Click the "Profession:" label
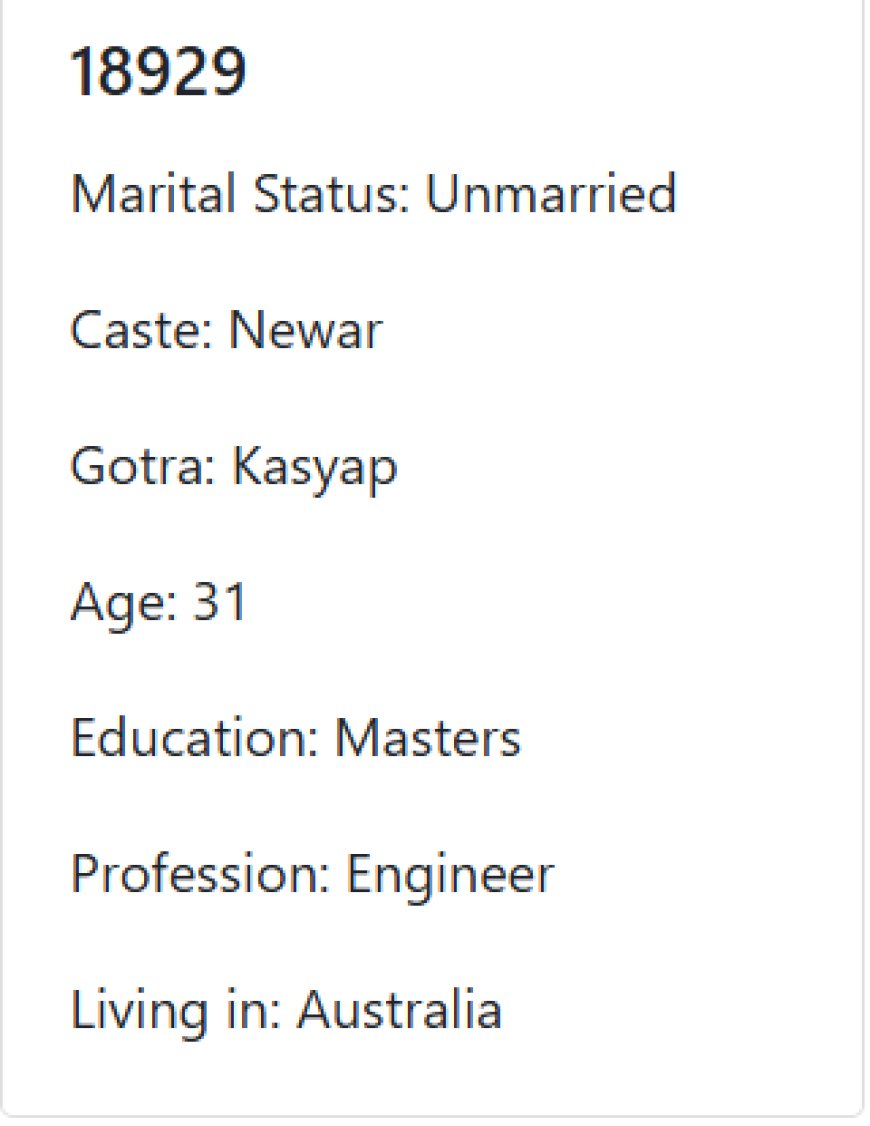Image resolution: width=870 pixels, height=1126 pixels. (200, 874)
